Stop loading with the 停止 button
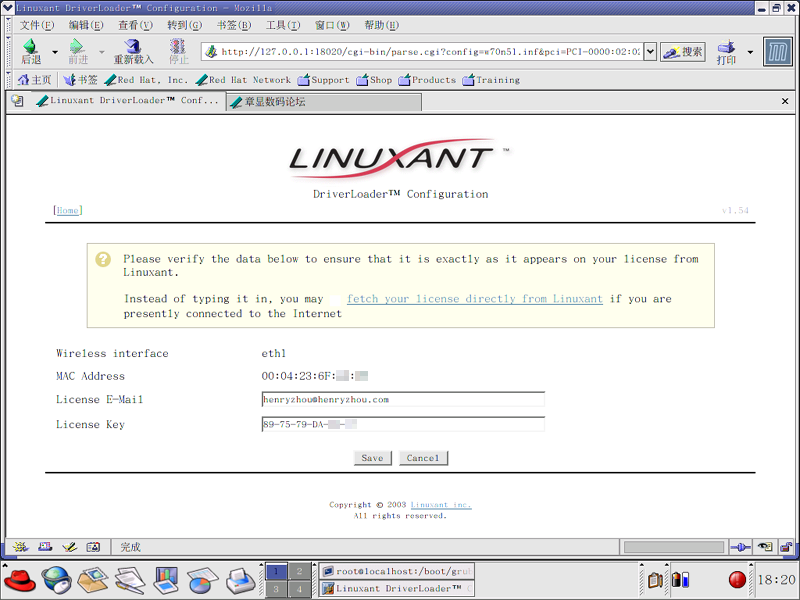This screenshot has width=800, height=600. coord(179,52)
